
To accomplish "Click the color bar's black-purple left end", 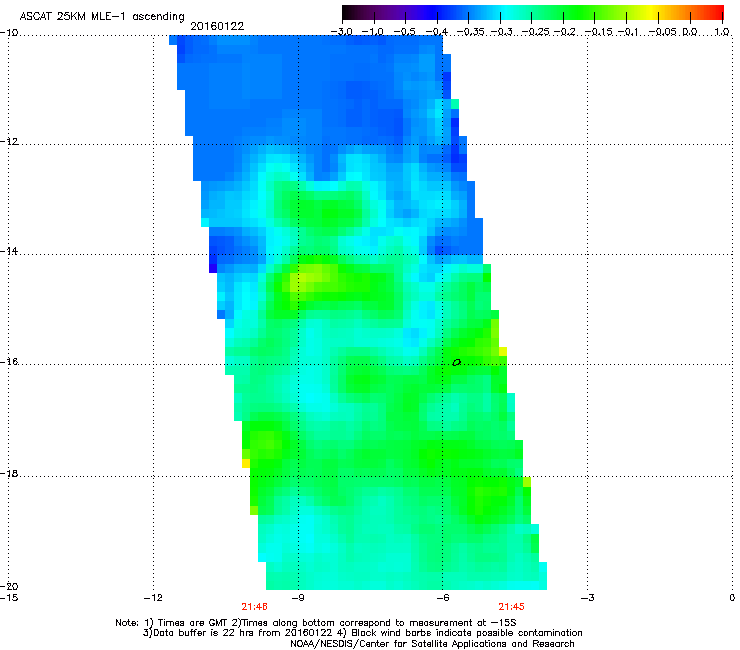I will [x=352, y=12].
